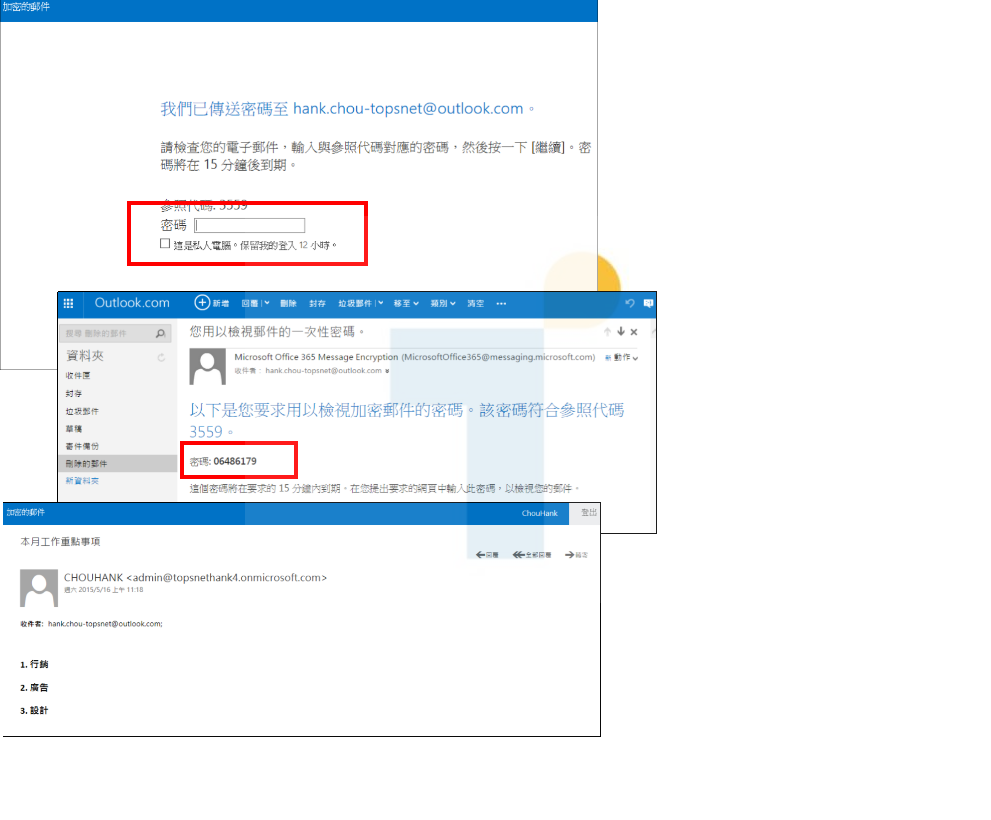Click the subject 本月工作重點事項
Viewport: 991px width, 820px height.
pos(60,541)
